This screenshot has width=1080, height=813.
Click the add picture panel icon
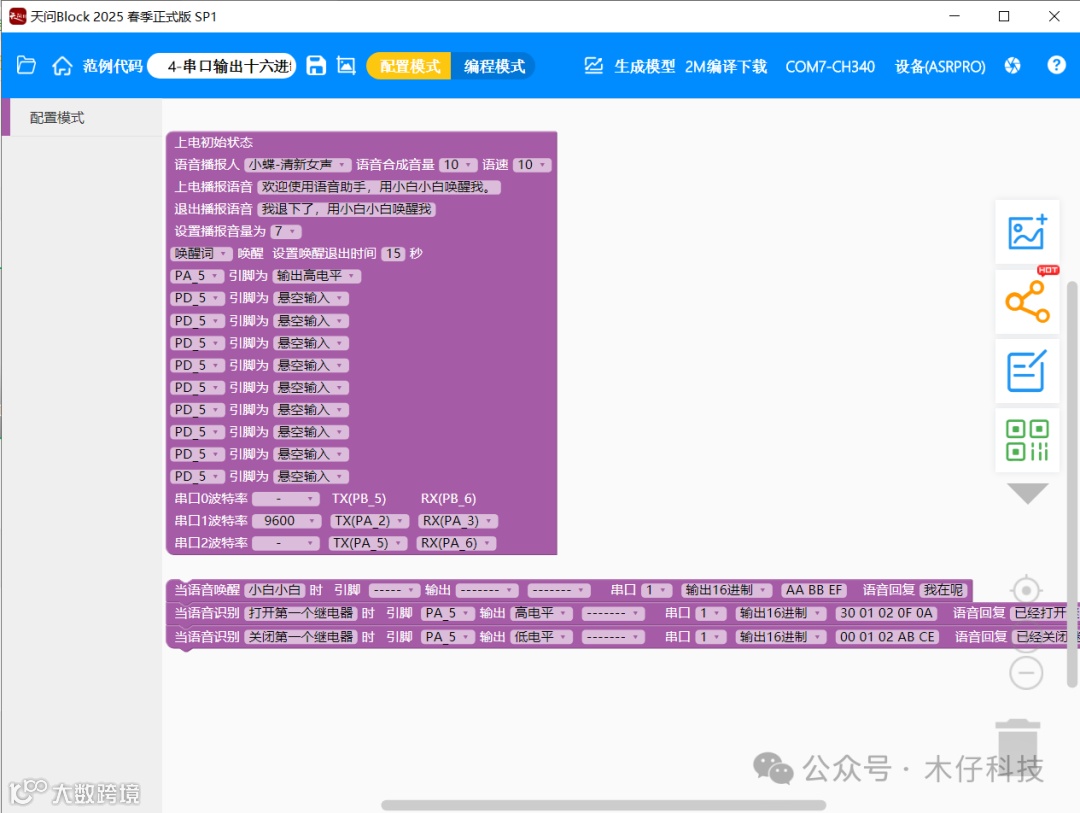point(1027,232)
